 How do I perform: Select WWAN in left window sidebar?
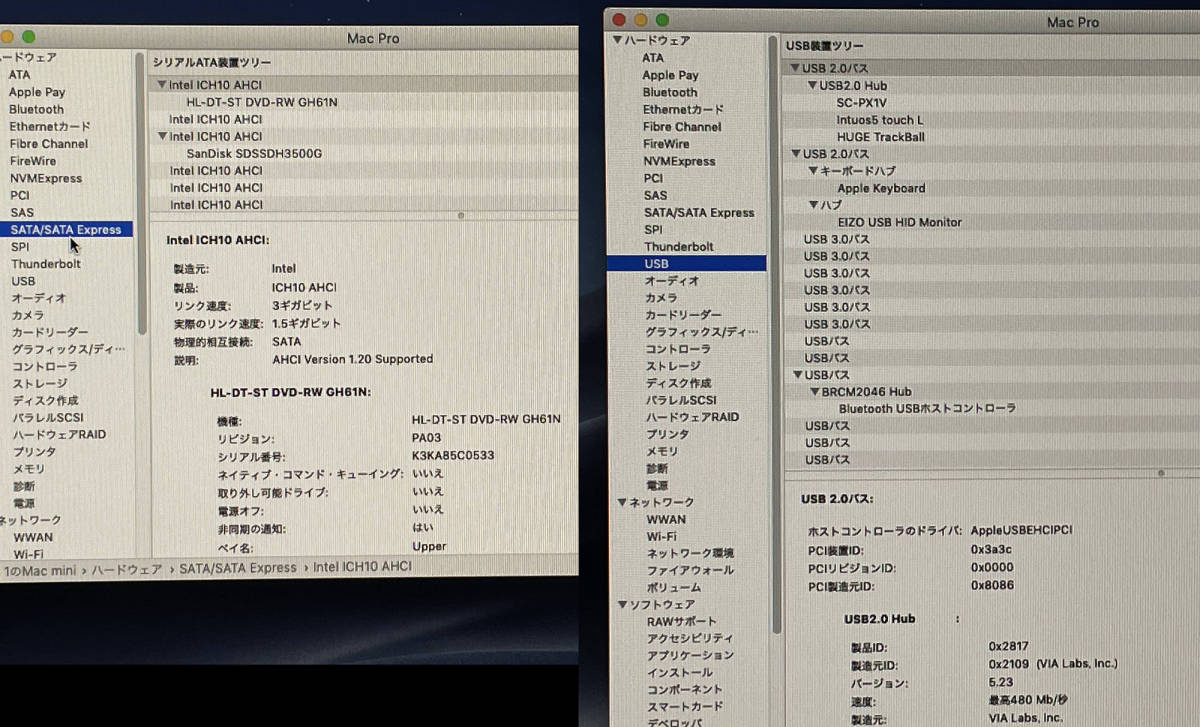point(33,537)
